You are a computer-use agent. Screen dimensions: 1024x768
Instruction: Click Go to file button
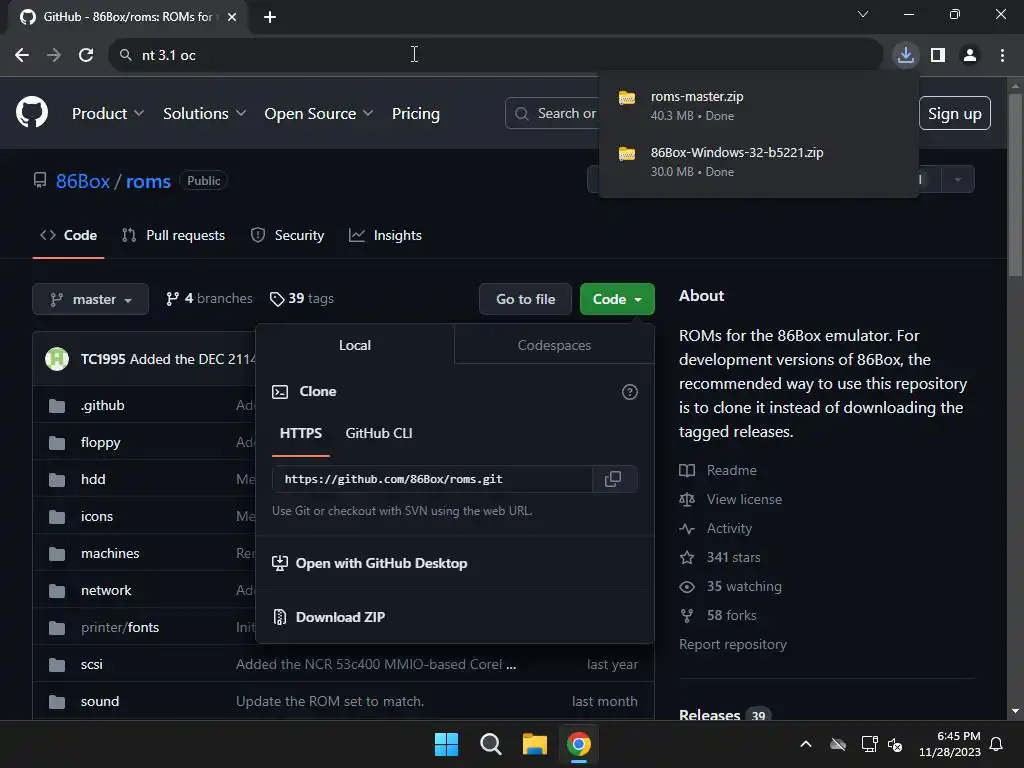[x=525, y=299]
